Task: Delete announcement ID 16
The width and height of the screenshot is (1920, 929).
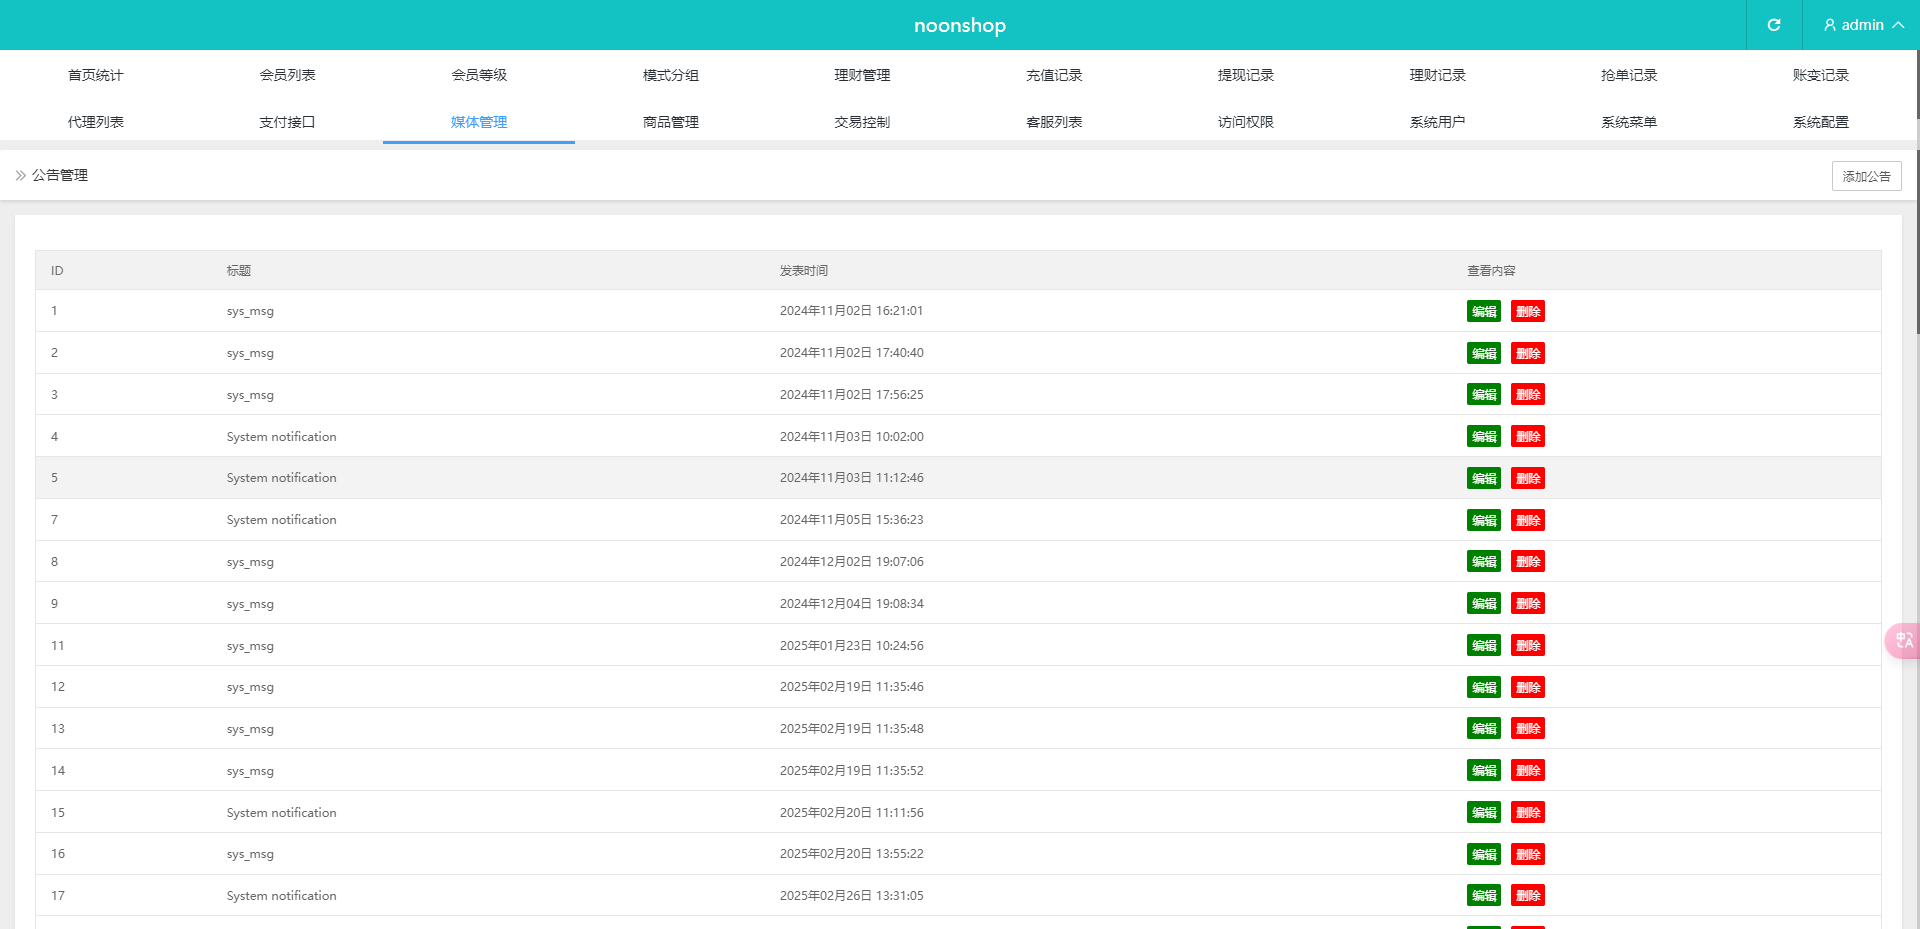Action: pyautogui.click(x=1528, y=854)
